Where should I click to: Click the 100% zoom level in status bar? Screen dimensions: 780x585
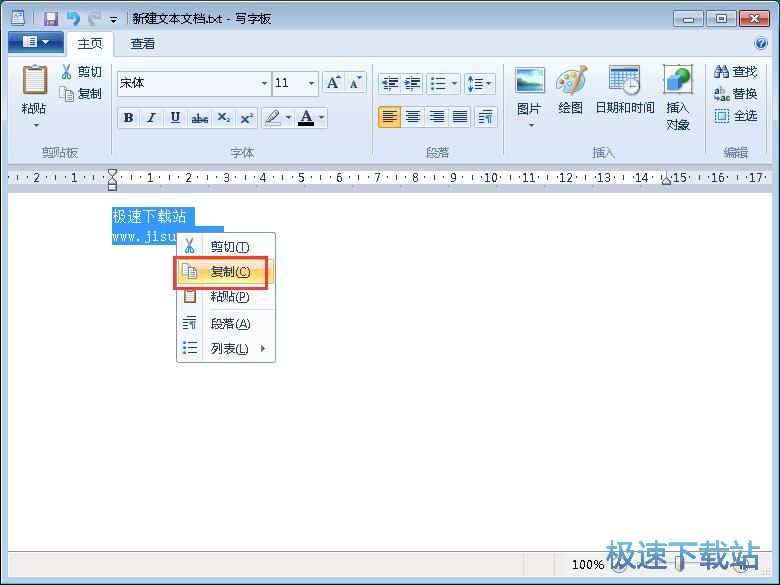587,565
